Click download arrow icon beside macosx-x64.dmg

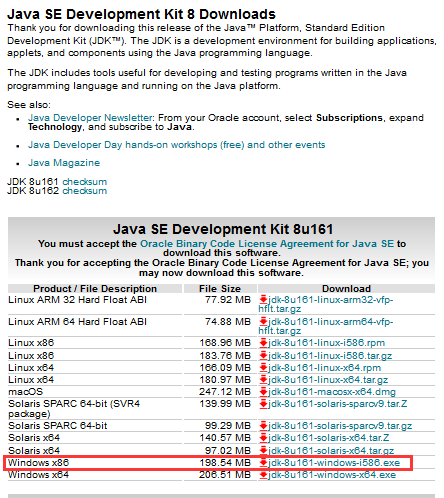click(263, 391)
